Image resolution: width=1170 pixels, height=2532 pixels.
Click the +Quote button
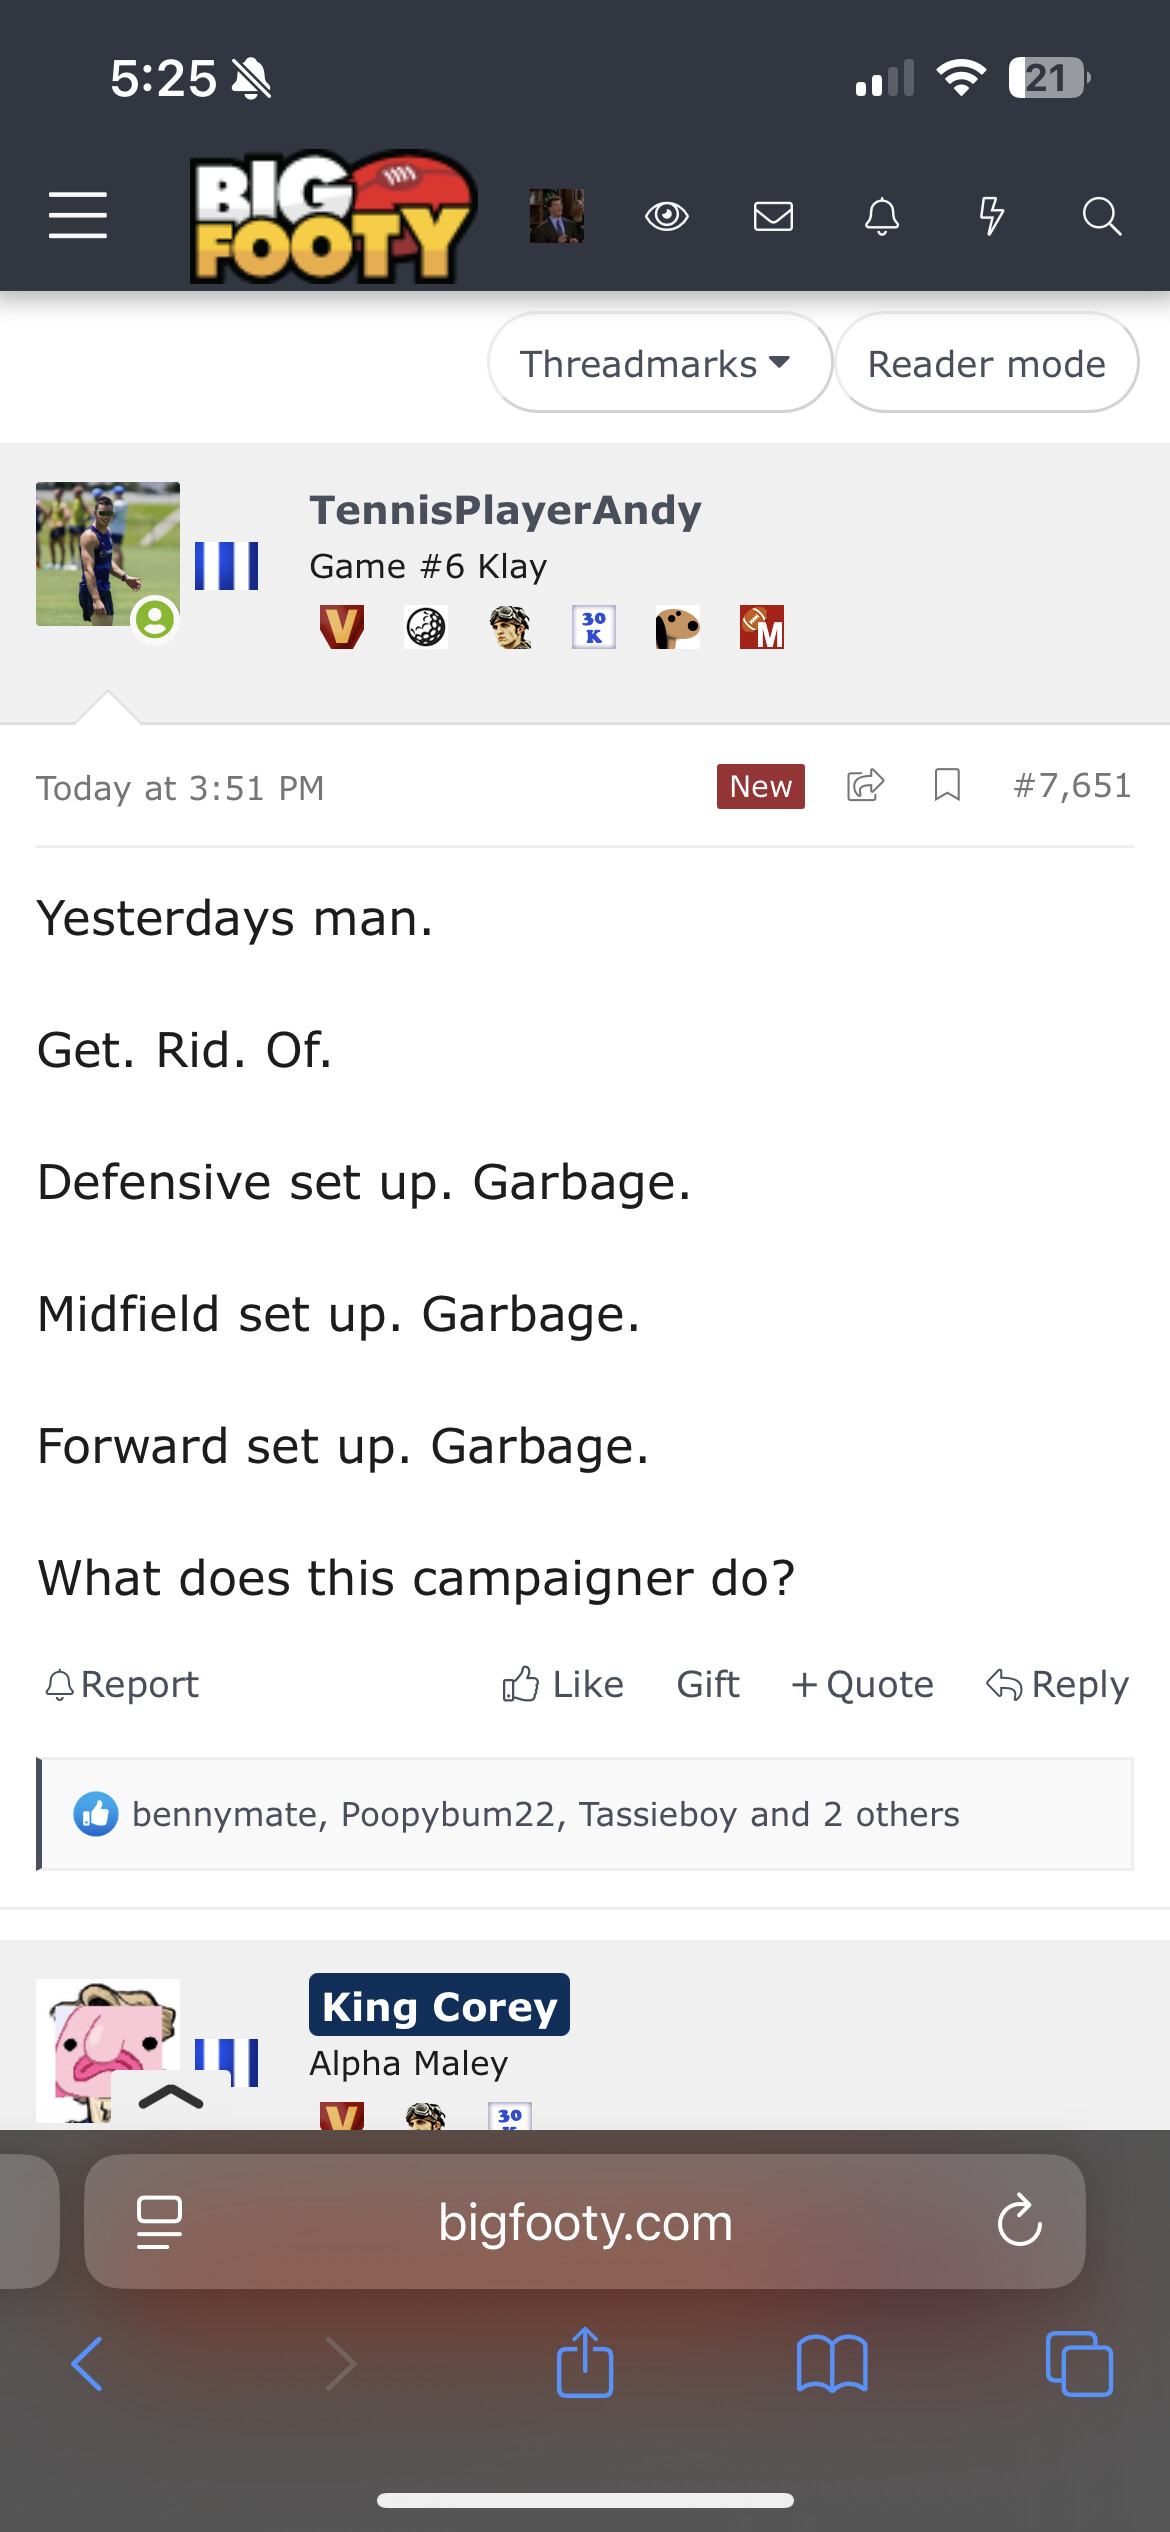[x=862, y=1685]
